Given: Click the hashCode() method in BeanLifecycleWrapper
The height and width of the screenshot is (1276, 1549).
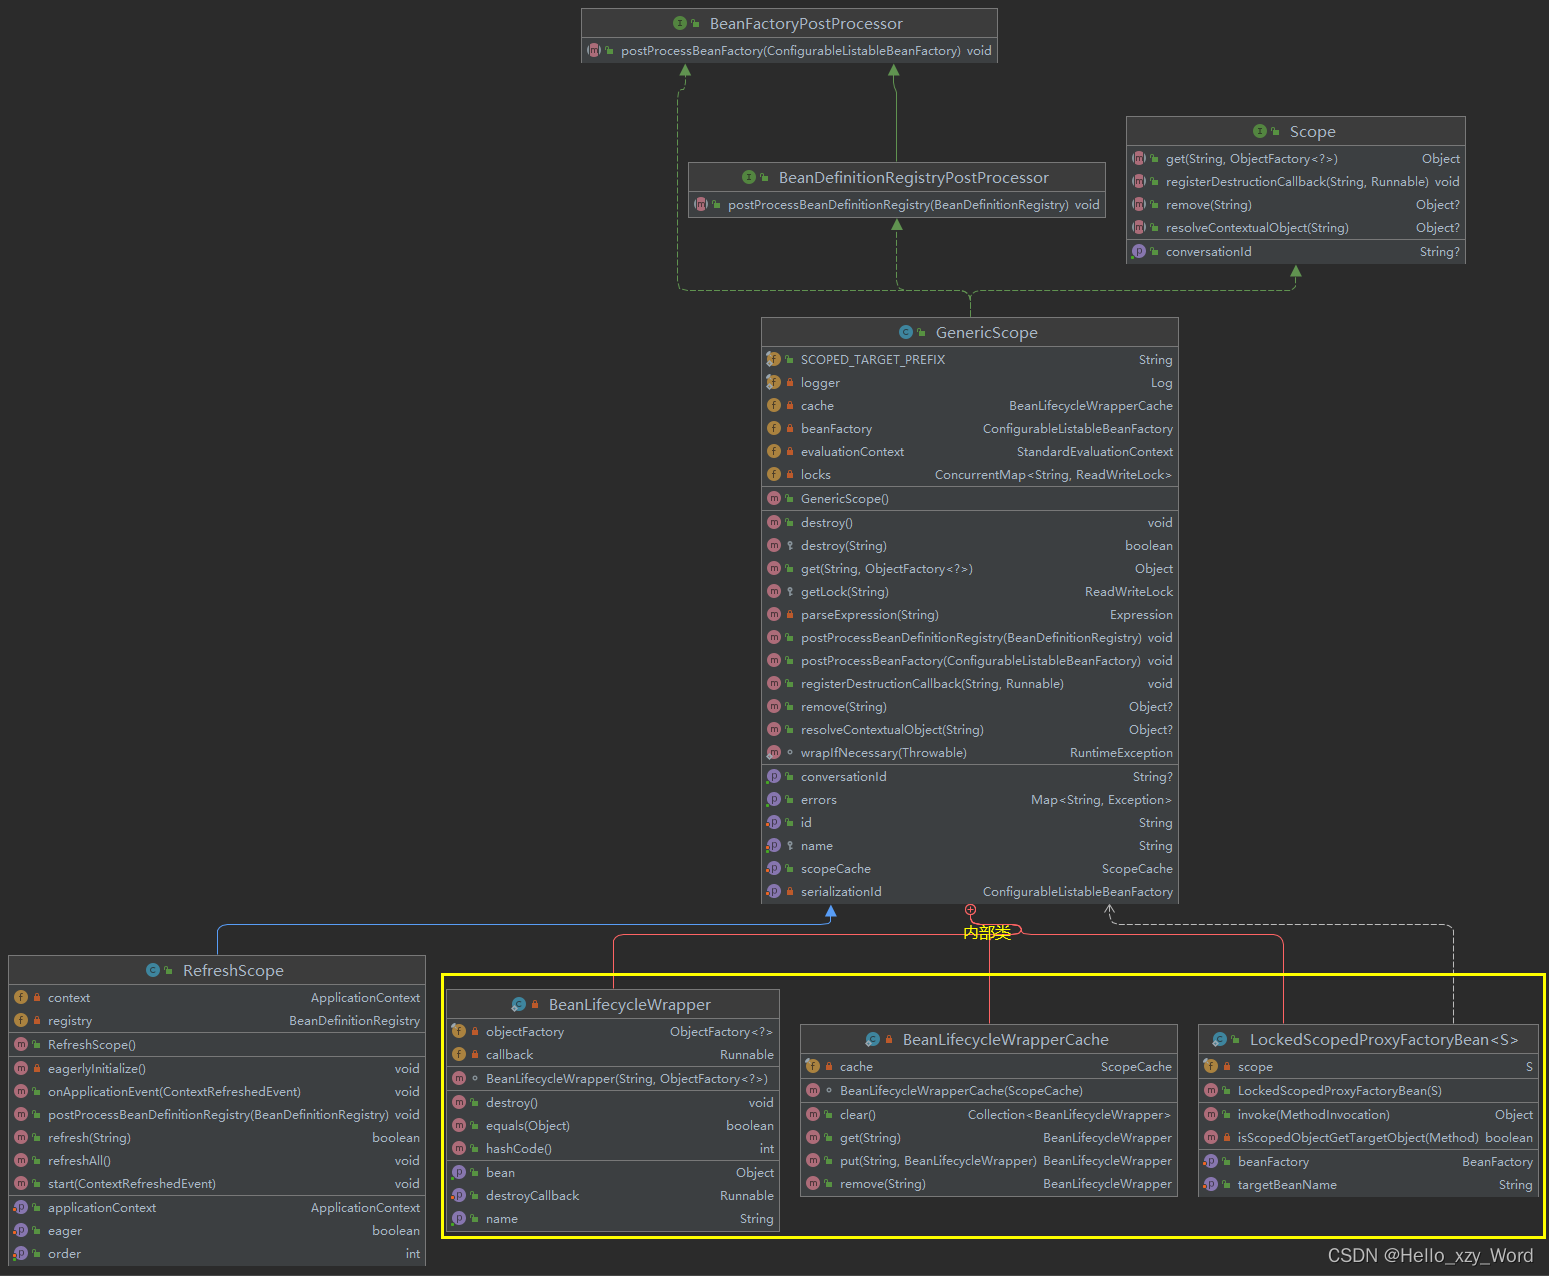Looking at the screenshot, I should pyautogui.click(x=613, y=1149).
